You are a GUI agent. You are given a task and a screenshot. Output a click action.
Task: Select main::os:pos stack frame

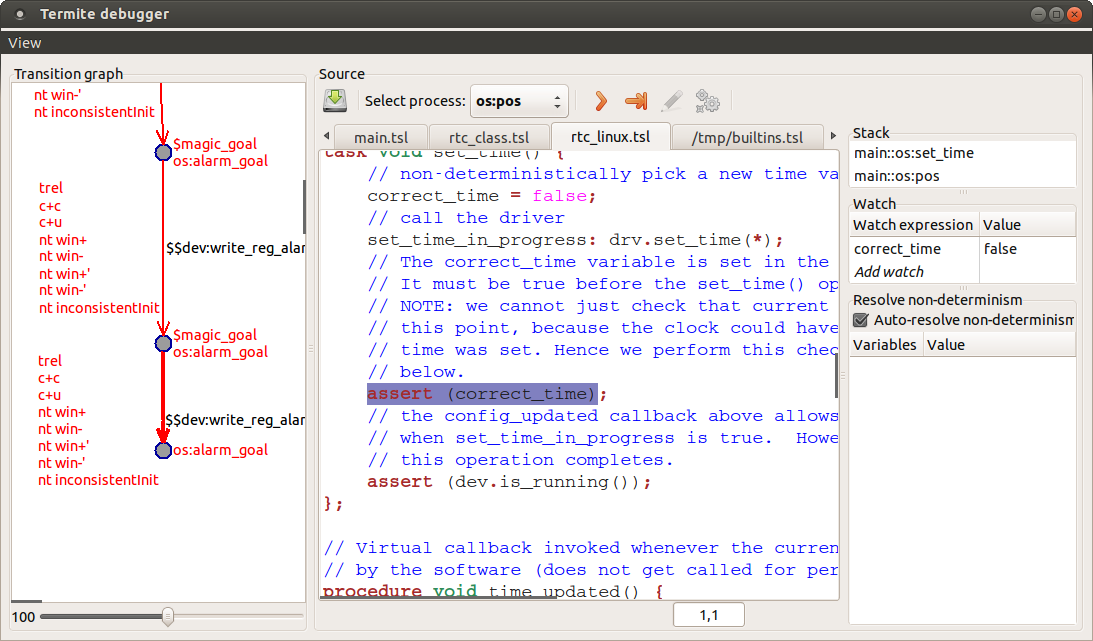(896, 176)
